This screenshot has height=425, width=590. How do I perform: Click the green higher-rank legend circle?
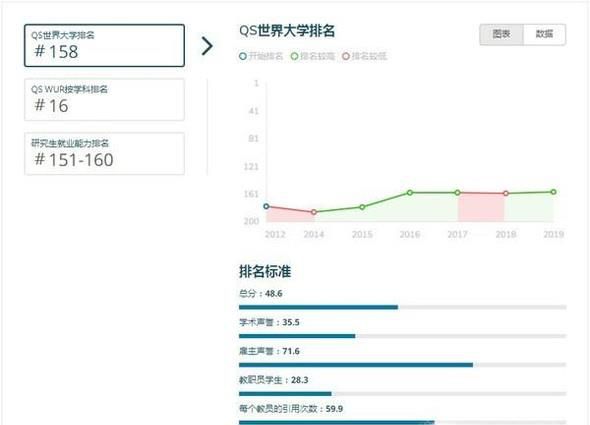tap(294, 56)
